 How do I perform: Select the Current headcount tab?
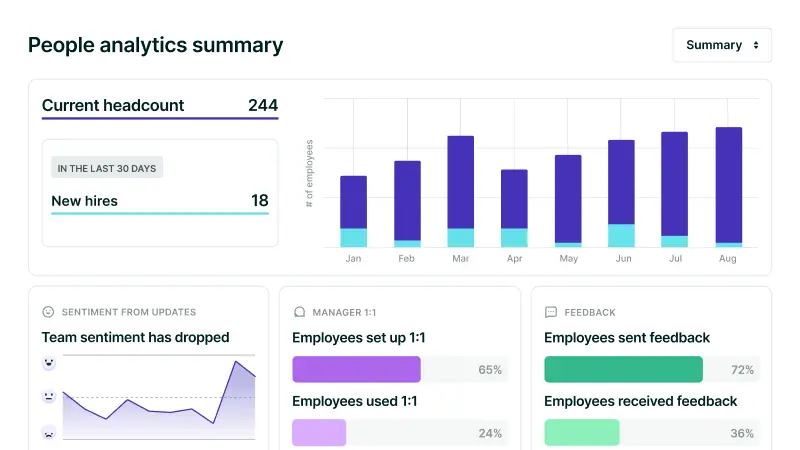(x=160, y=106)
